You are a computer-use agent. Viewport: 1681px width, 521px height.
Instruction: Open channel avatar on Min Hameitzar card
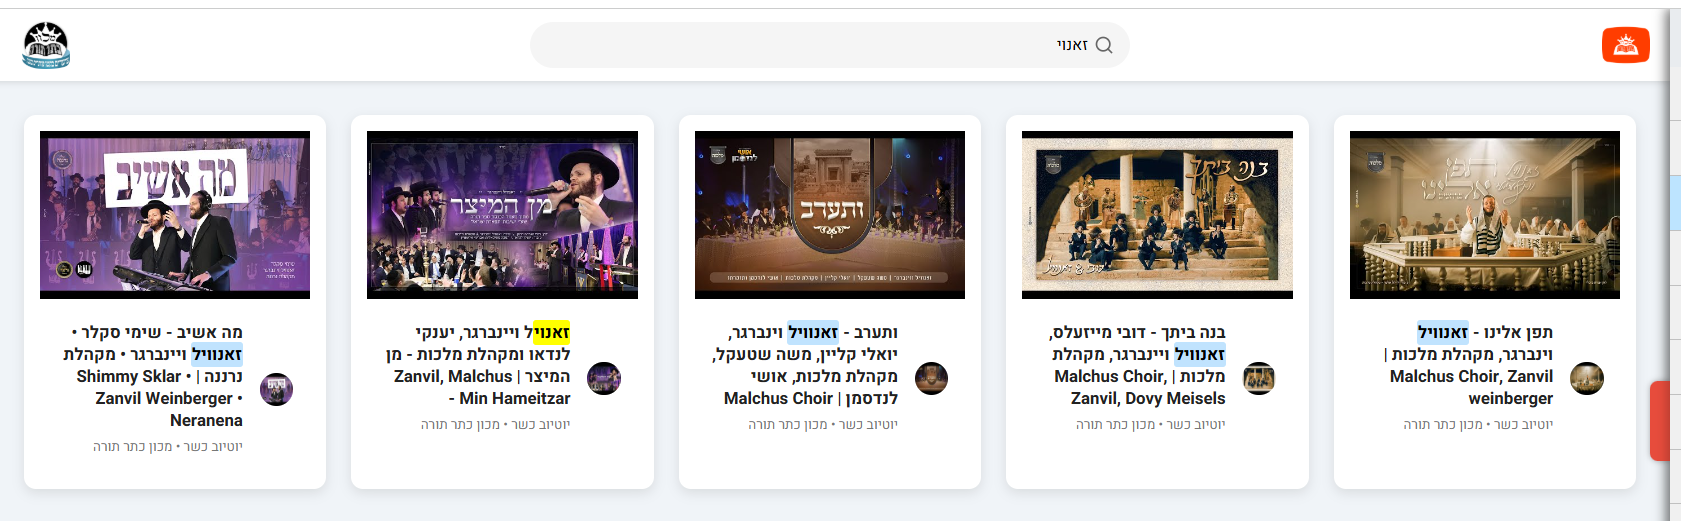point(604,378)
